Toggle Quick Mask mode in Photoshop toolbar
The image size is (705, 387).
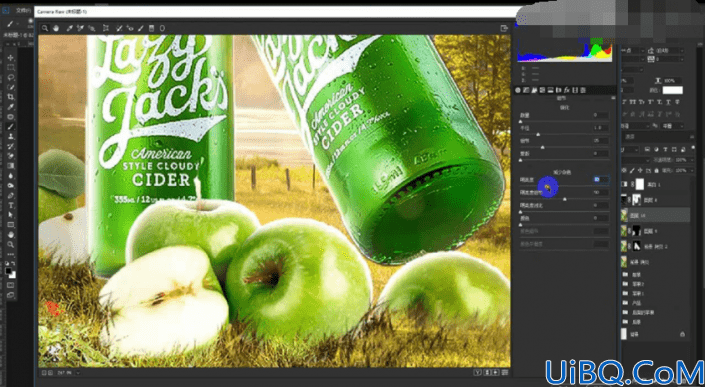[10, 285]
